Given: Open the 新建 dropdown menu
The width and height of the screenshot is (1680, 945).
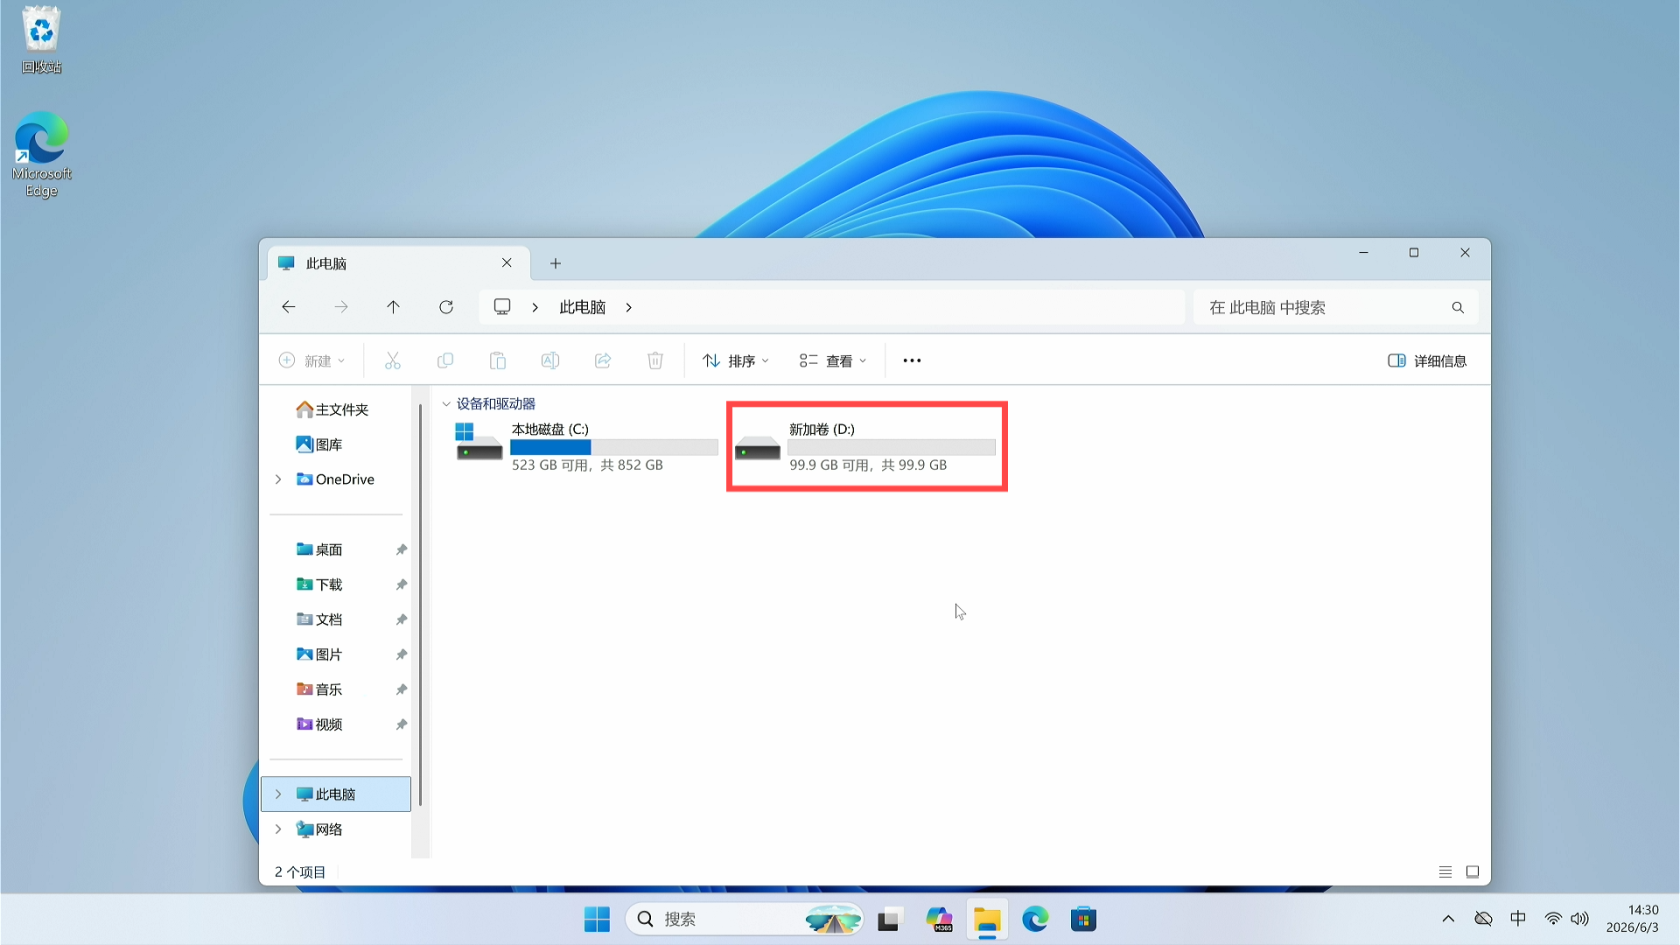Looking at the screenshot, I should [312, 361].
